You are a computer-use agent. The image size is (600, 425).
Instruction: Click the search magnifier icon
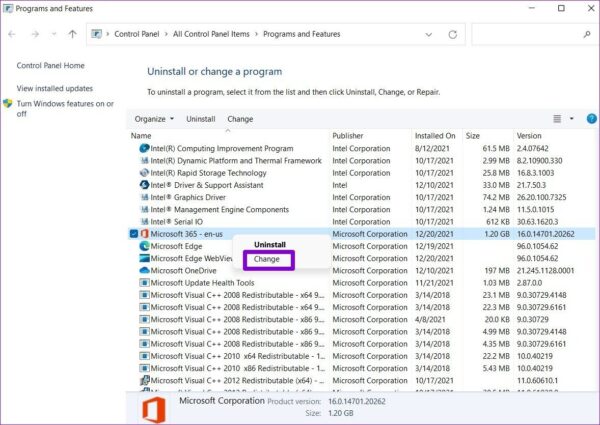(x=587, y=34)
